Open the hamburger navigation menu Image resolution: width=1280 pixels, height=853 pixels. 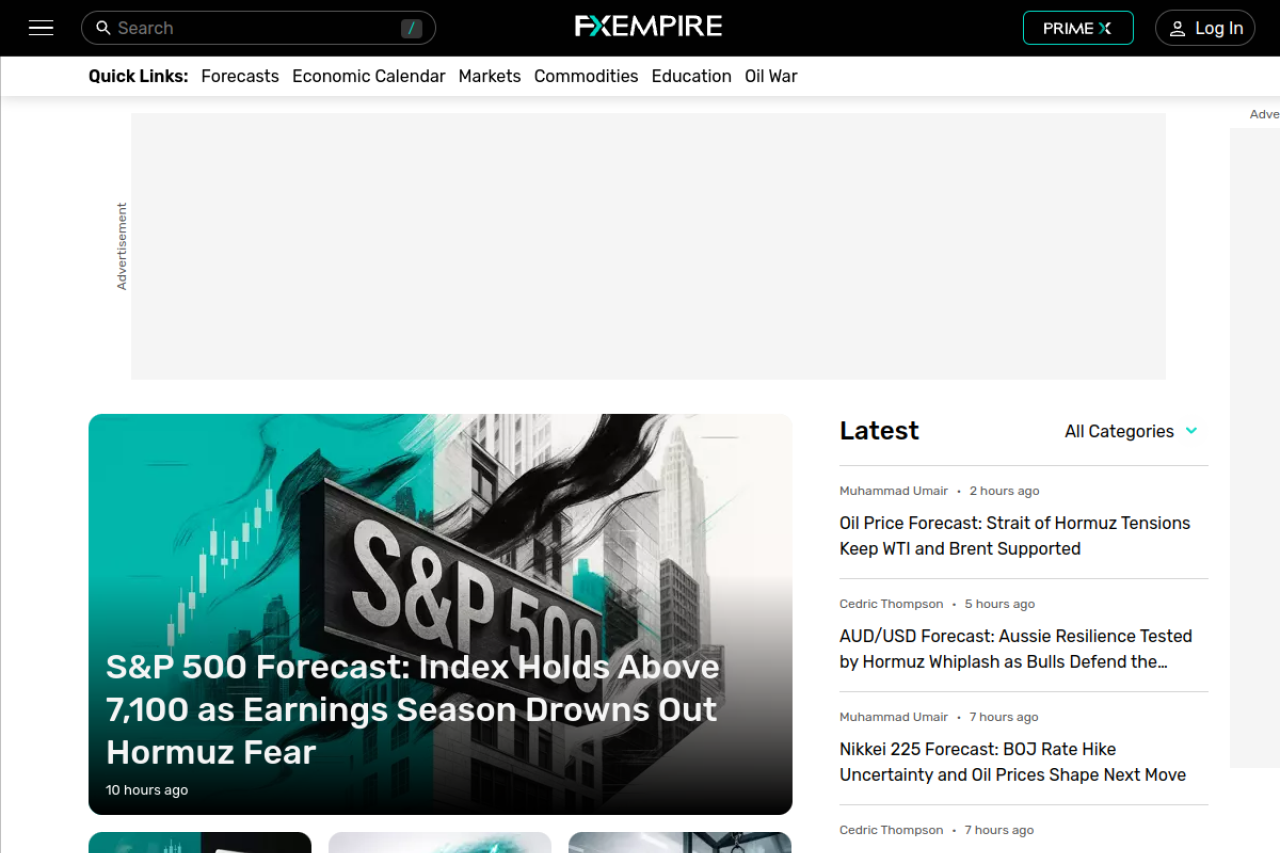point(41,28)
